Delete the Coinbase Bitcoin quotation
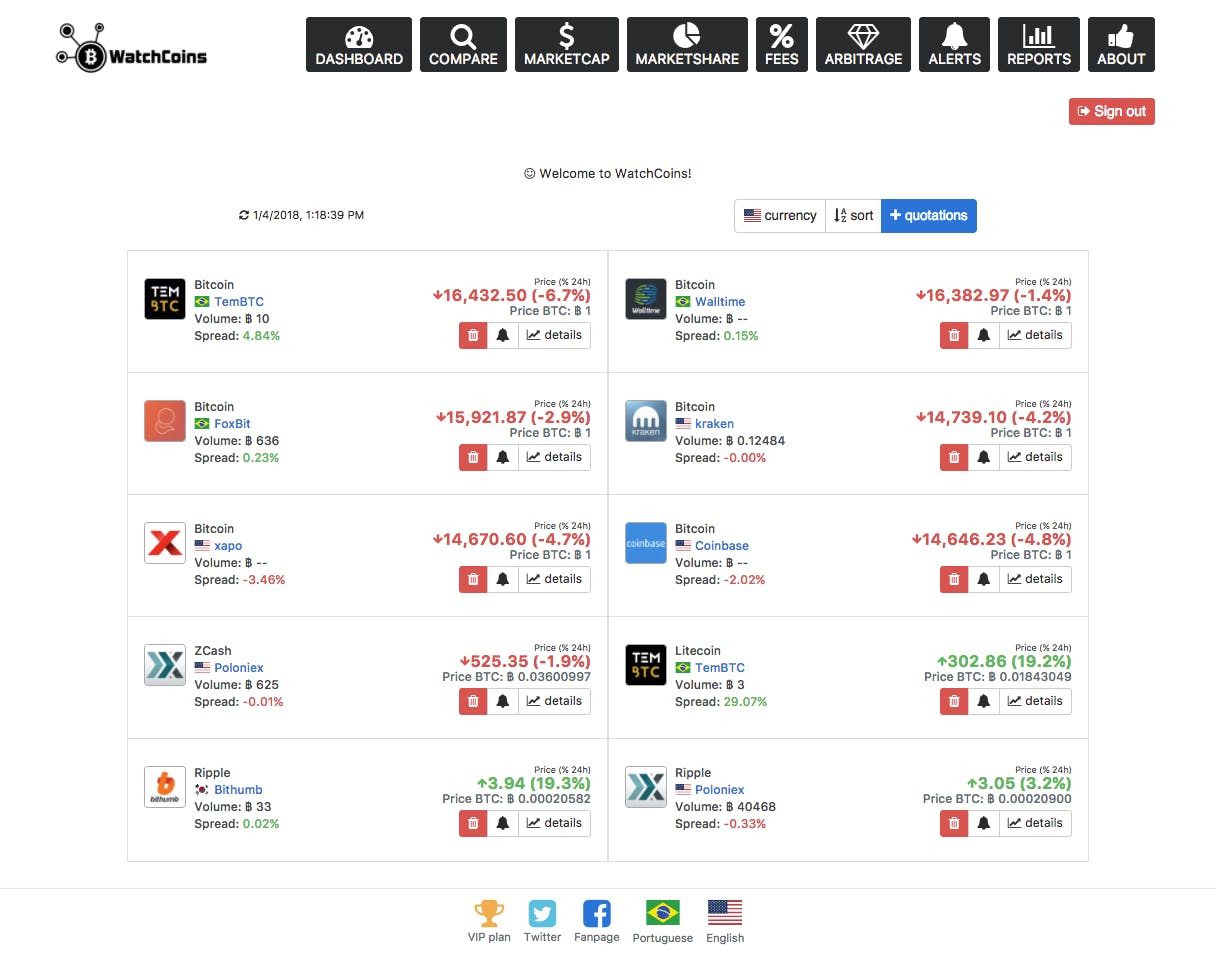Image resolution: width=1216 pixels, height=953 pixels. (x=954, y=580)
